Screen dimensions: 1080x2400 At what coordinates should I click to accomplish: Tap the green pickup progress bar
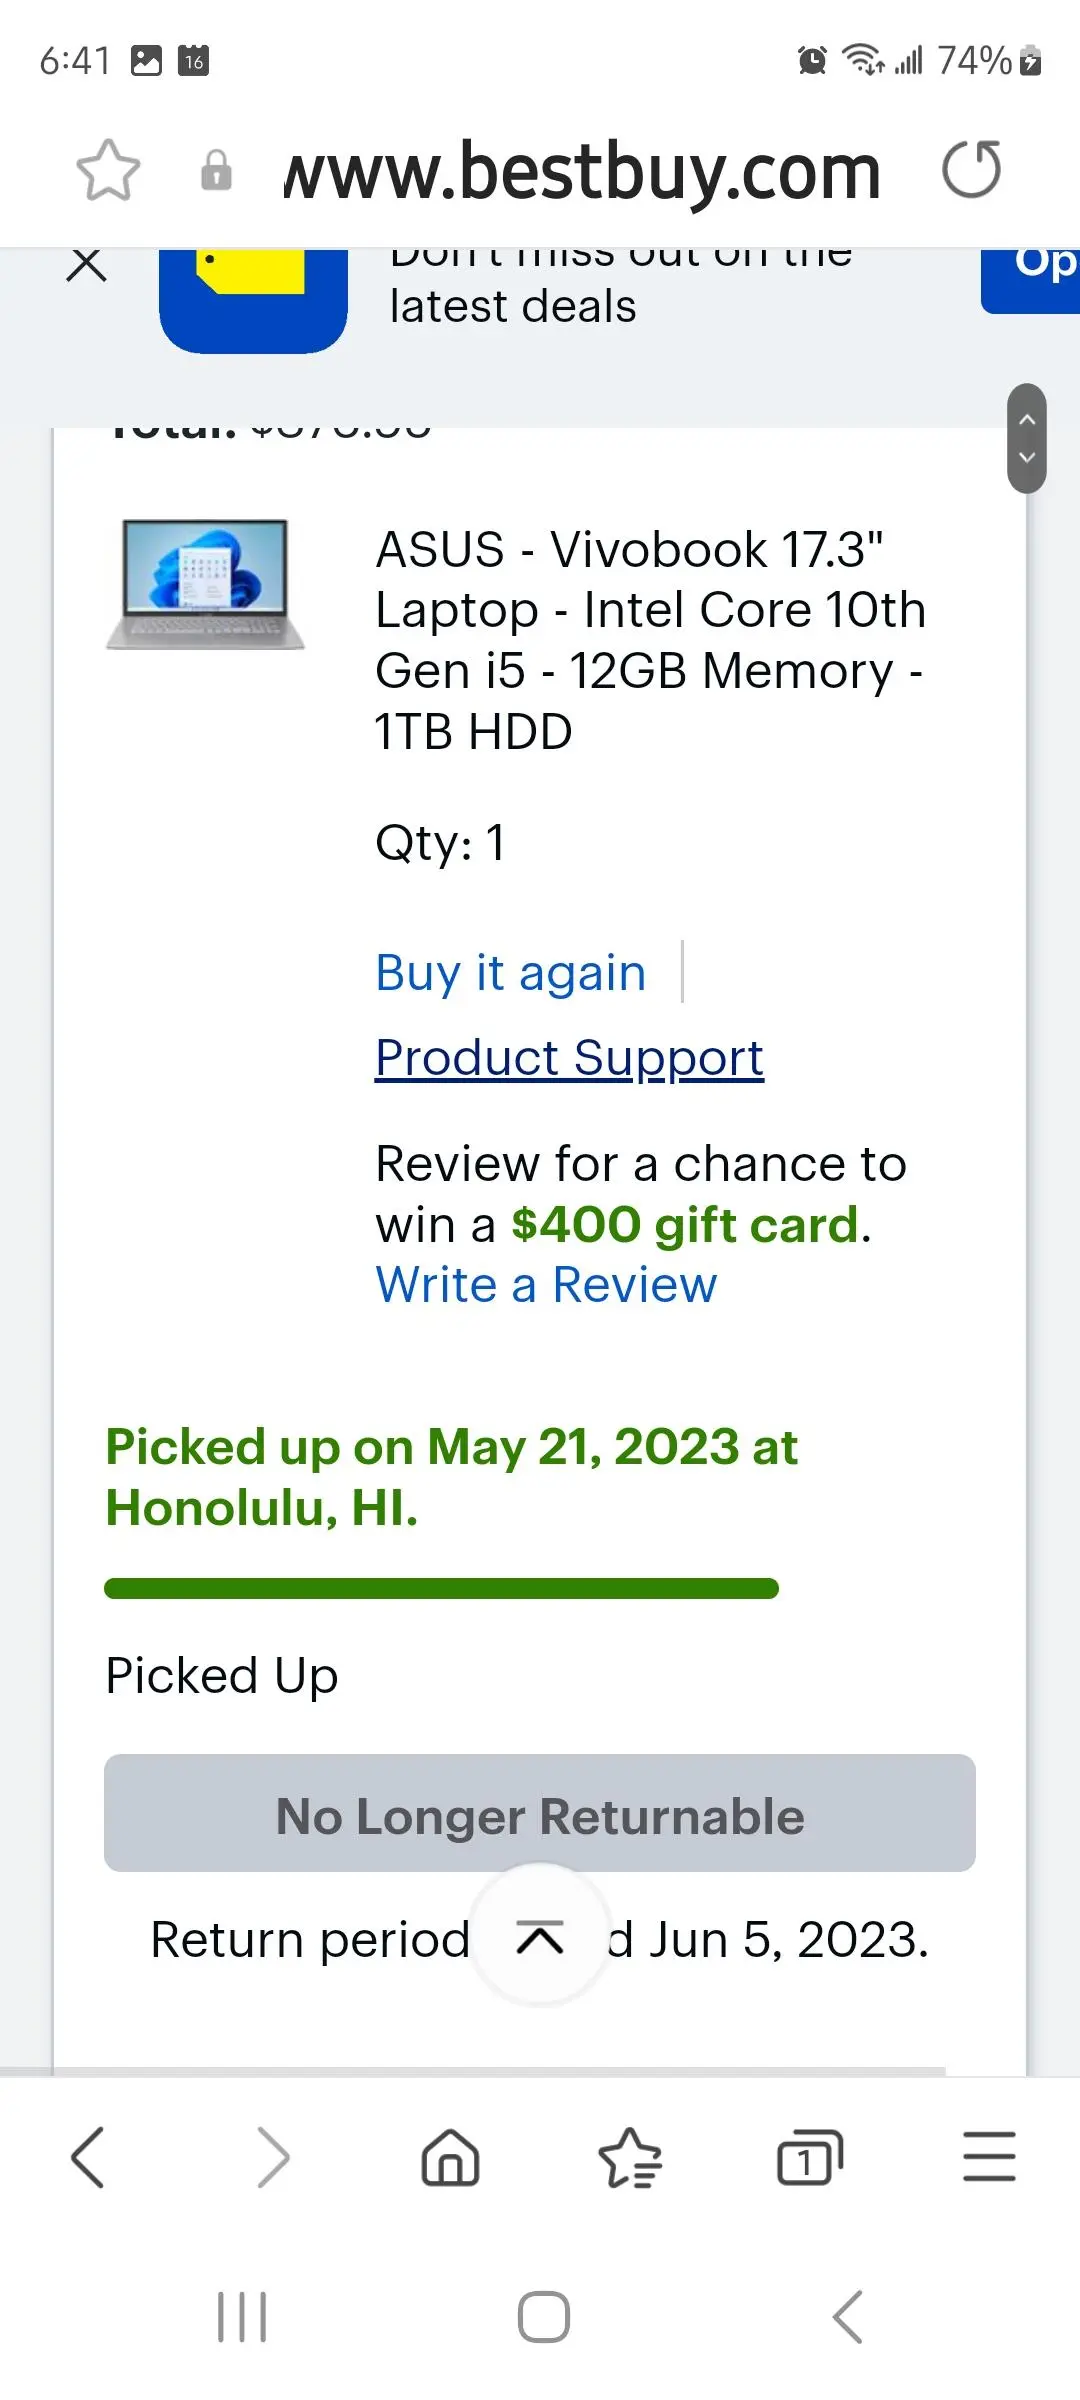tap(441, 1588)
